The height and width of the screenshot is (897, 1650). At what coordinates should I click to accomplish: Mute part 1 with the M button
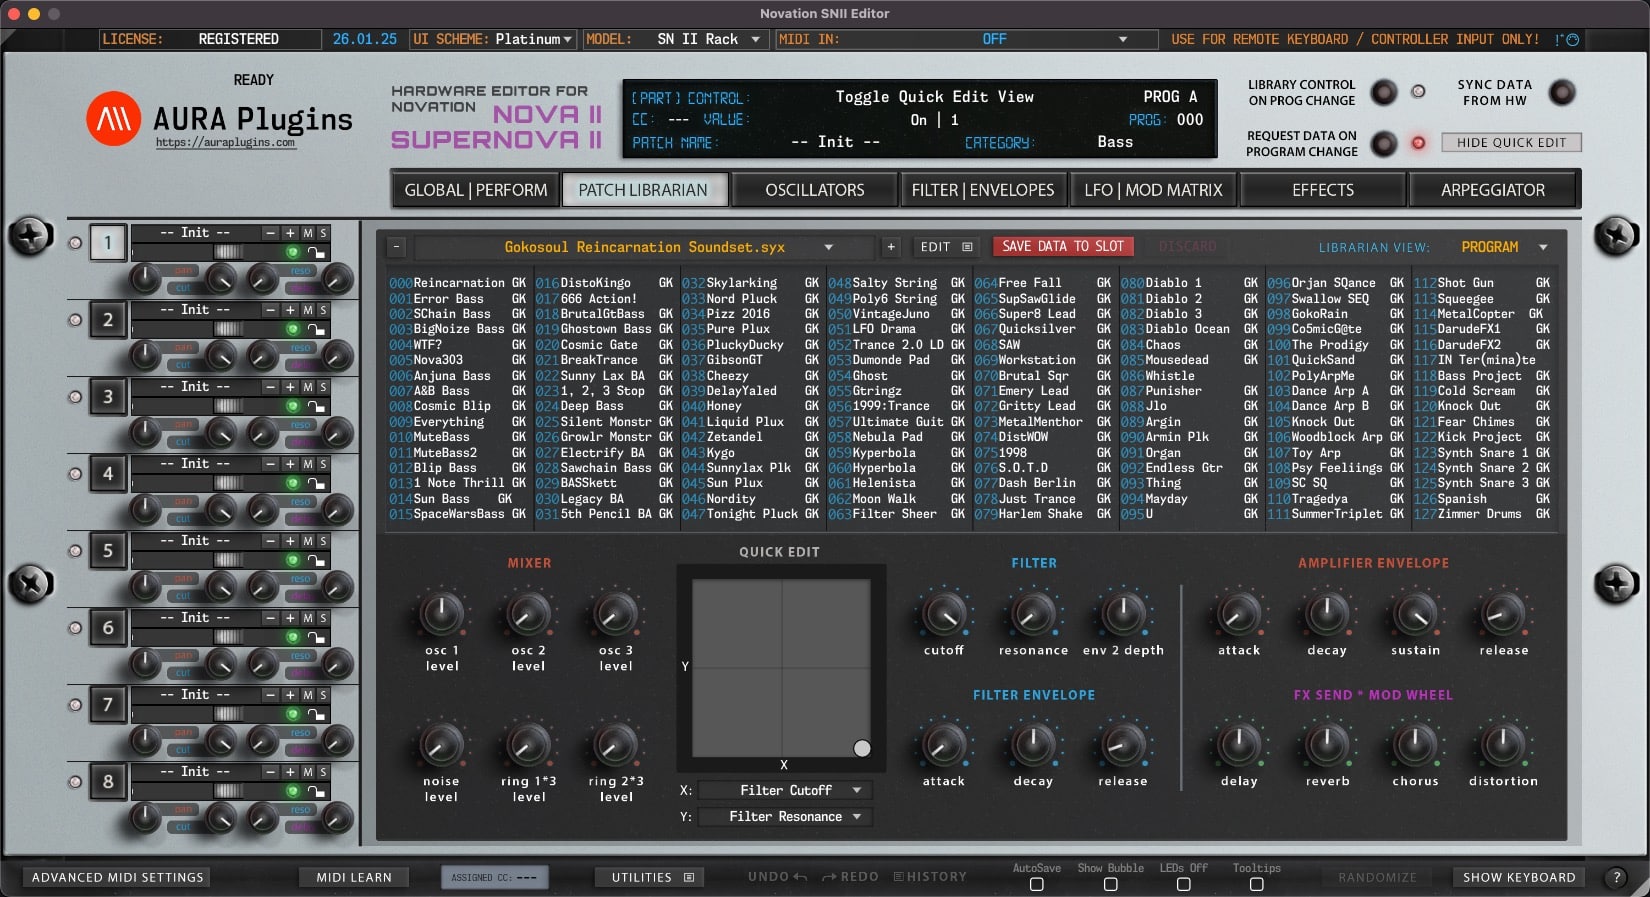coord(308,233)
